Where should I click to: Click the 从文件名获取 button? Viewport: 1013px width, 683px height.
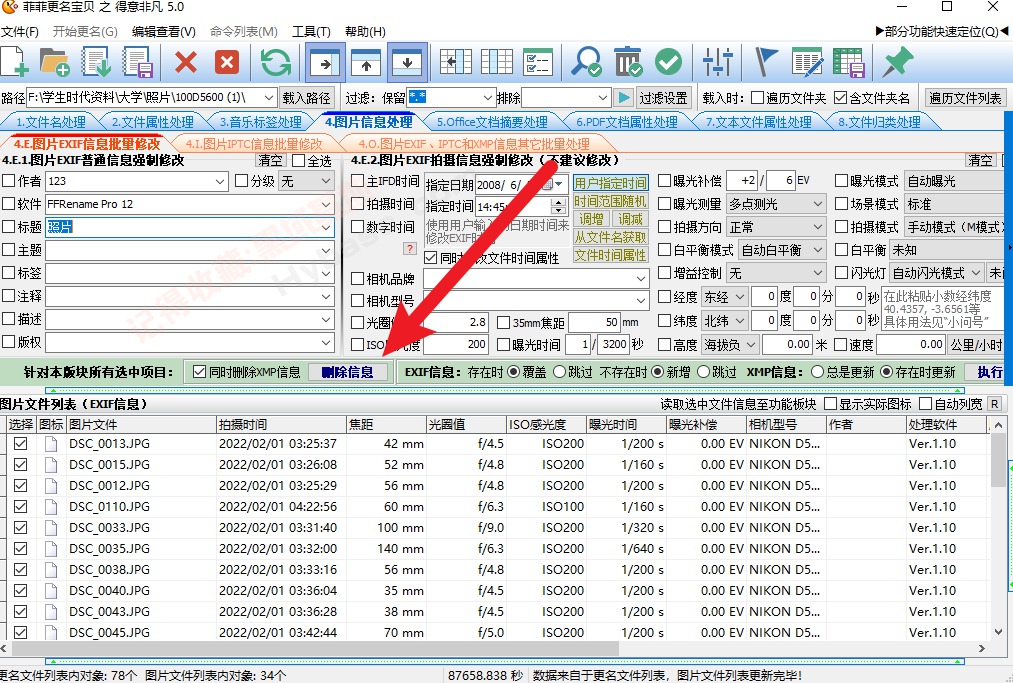click(611, 237)
